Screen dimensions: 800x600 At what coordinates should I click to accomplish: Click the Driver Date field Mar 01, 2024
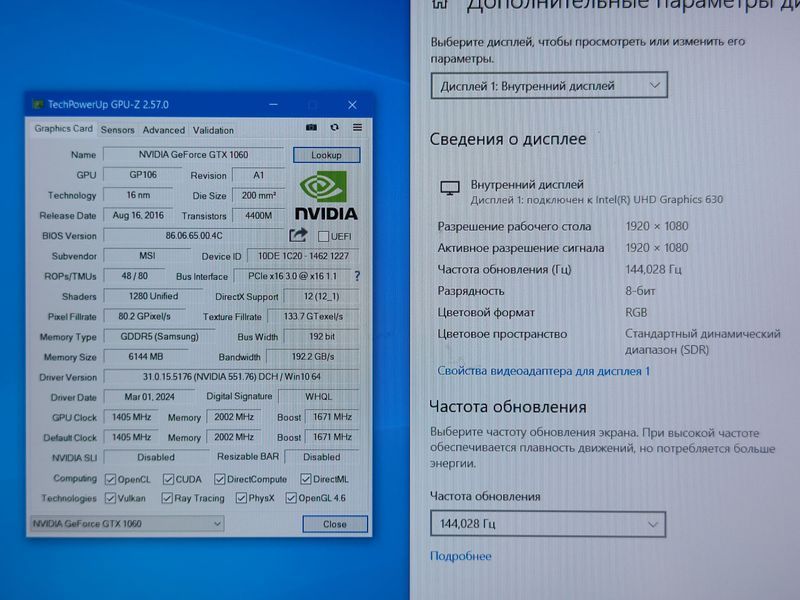click(149, 396)
